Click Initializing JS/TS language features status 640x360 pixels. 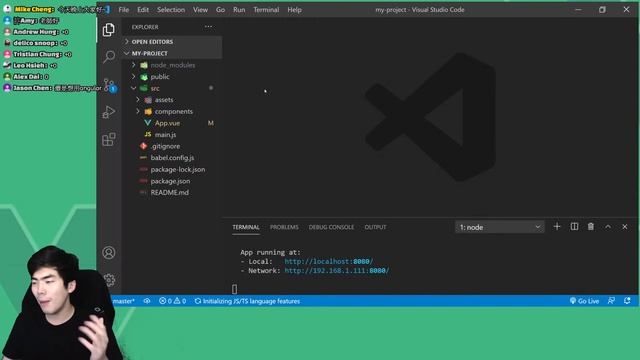pyautogui.click(x=247, y=301)
